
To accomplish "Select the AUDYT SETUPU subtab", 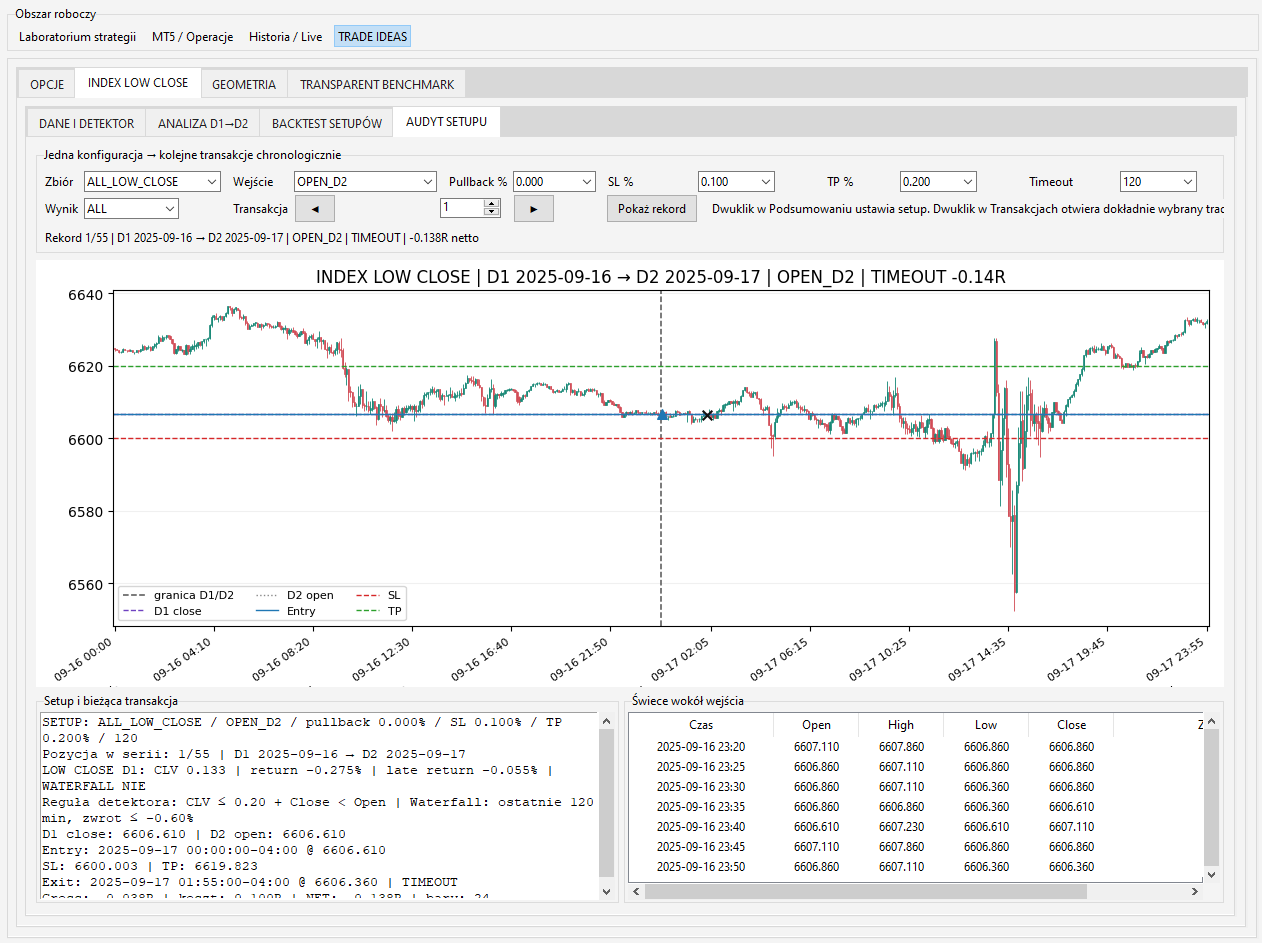I will pos(447,122).
